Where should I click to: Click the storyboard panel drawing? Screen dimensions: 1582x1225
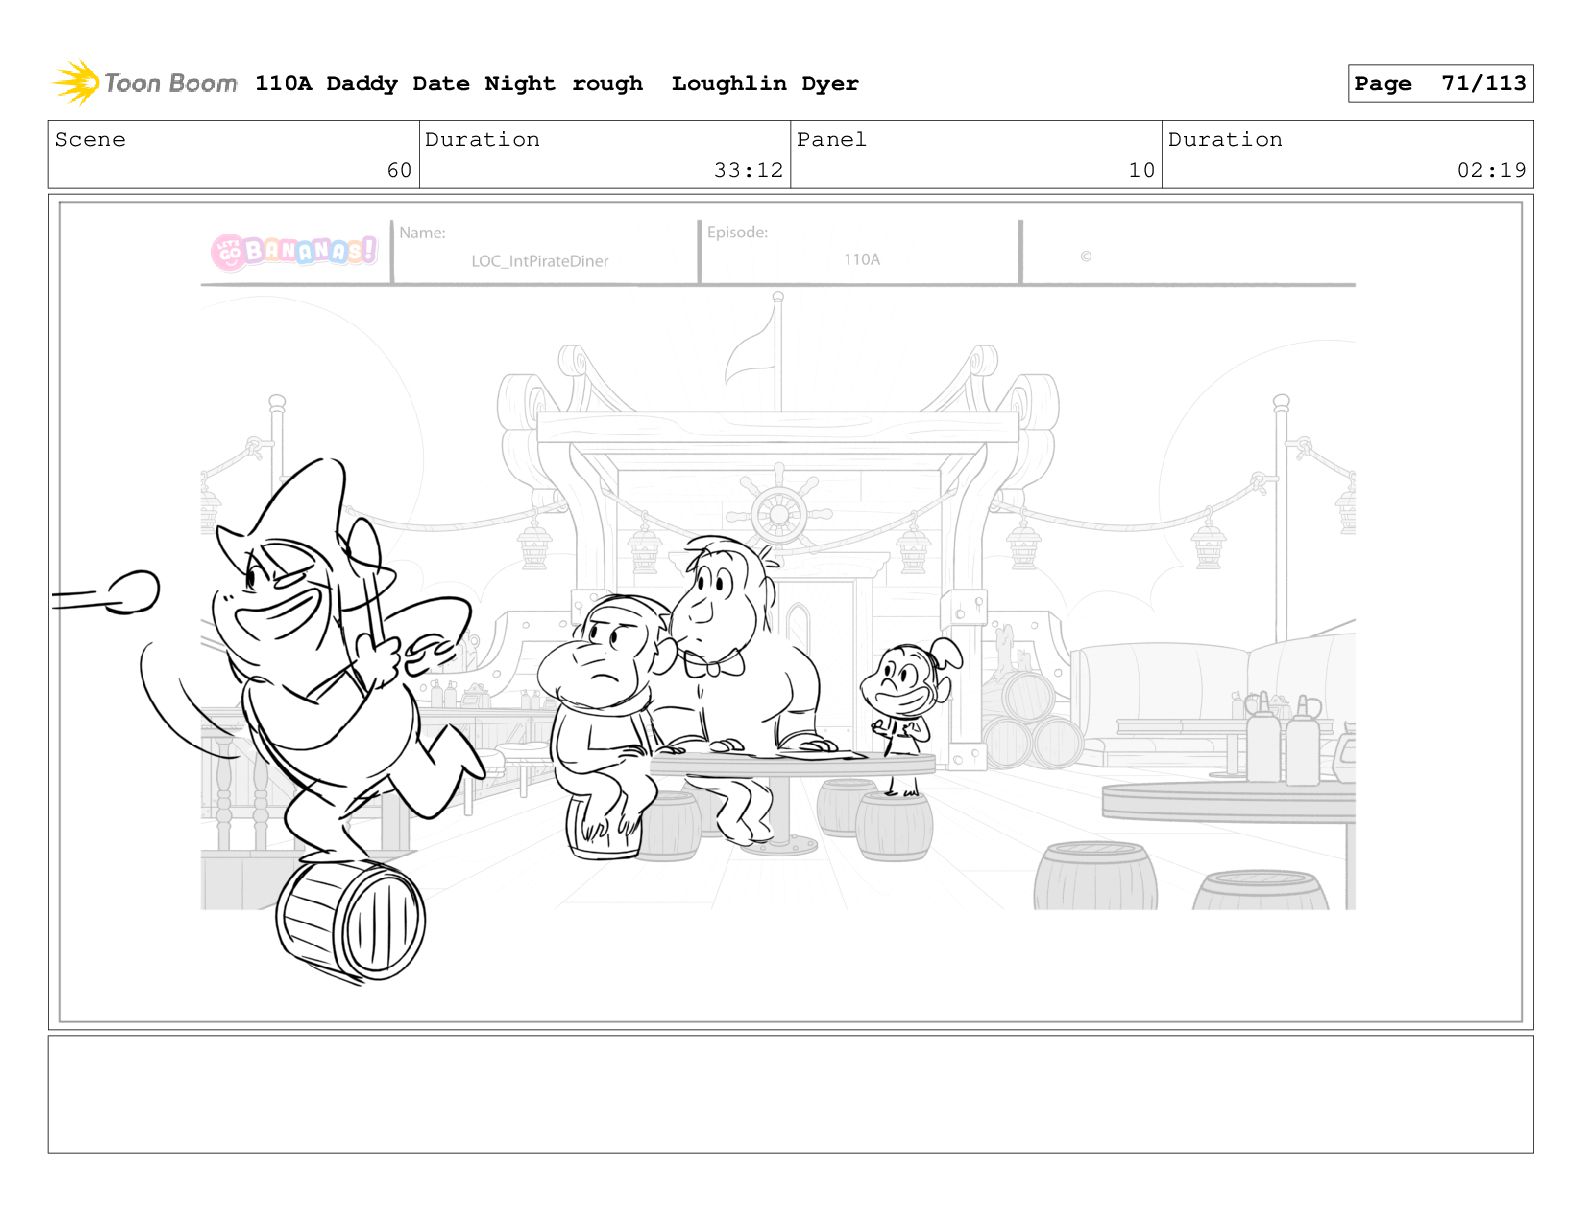coord(790,612)
